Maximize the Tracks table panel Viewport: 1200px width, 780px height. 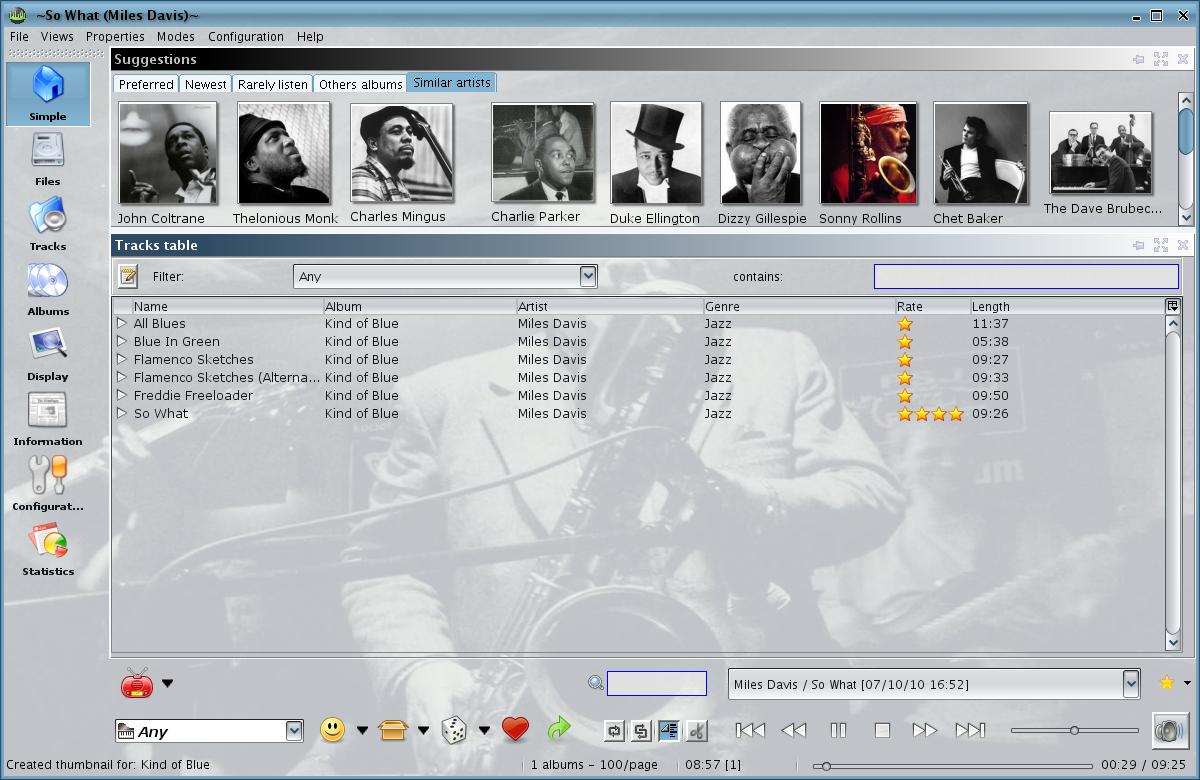(1161, 245)
